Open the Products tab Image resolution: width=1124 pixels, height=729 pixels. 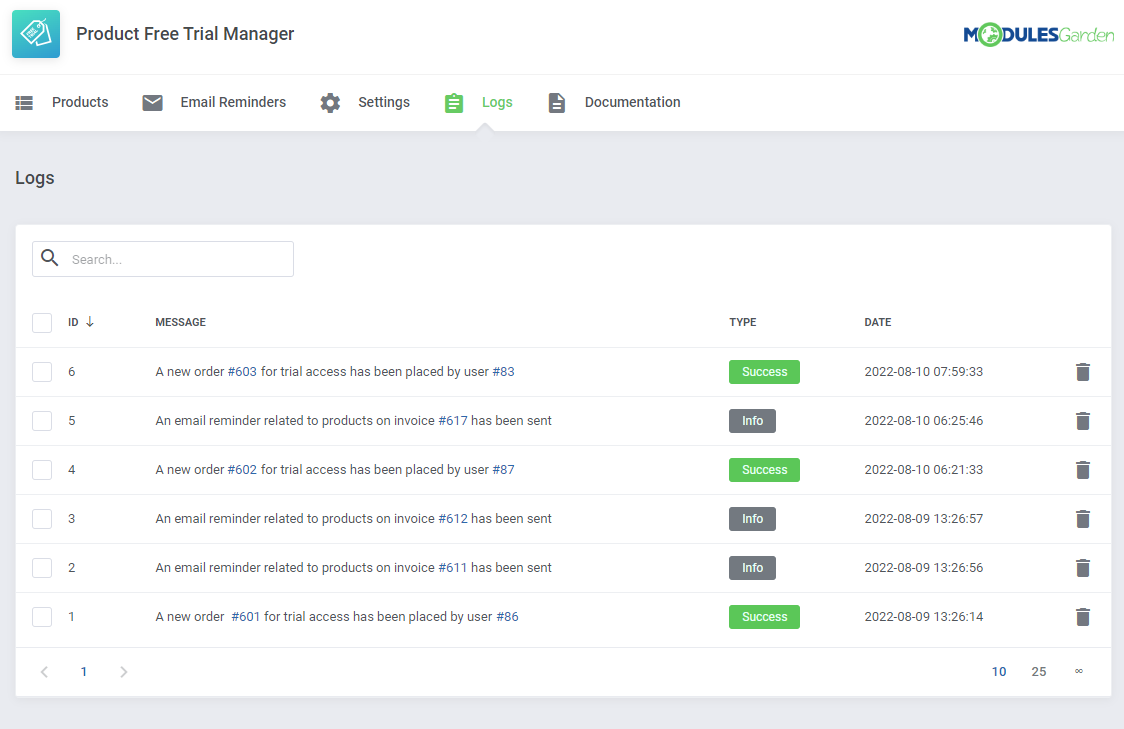[x=80, y=103]
